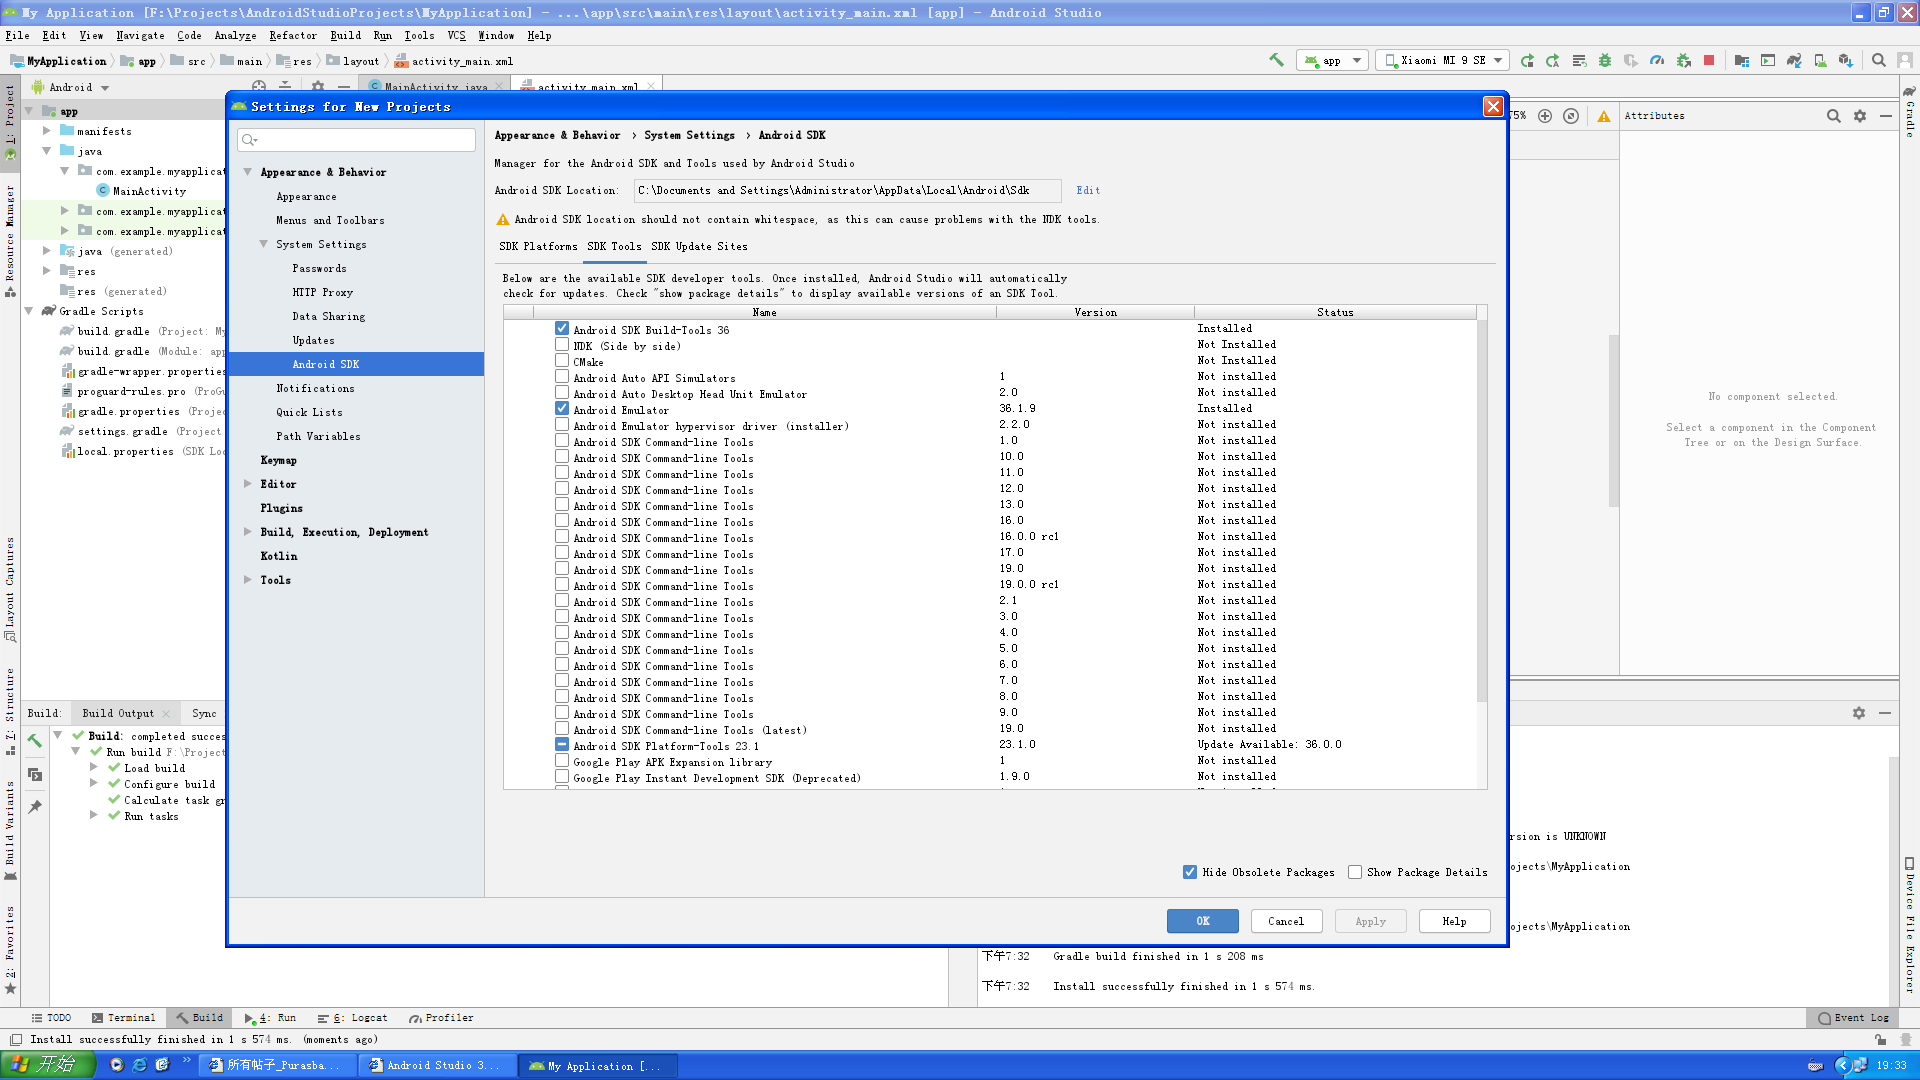The image size is (1920, 1080).
Task: Check Android Auto API Simulators checkbox
Action: click(562, 377)
